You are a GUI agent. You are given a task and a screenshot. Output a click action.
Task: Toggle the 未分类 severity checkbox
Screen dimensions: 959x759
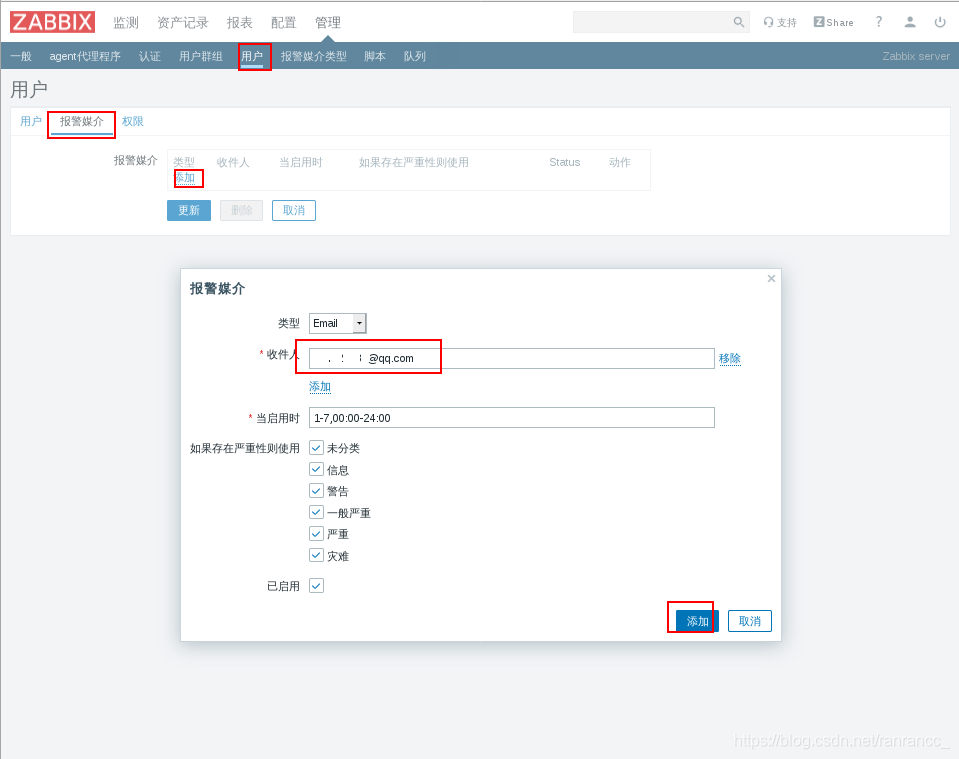pos(316,448)
